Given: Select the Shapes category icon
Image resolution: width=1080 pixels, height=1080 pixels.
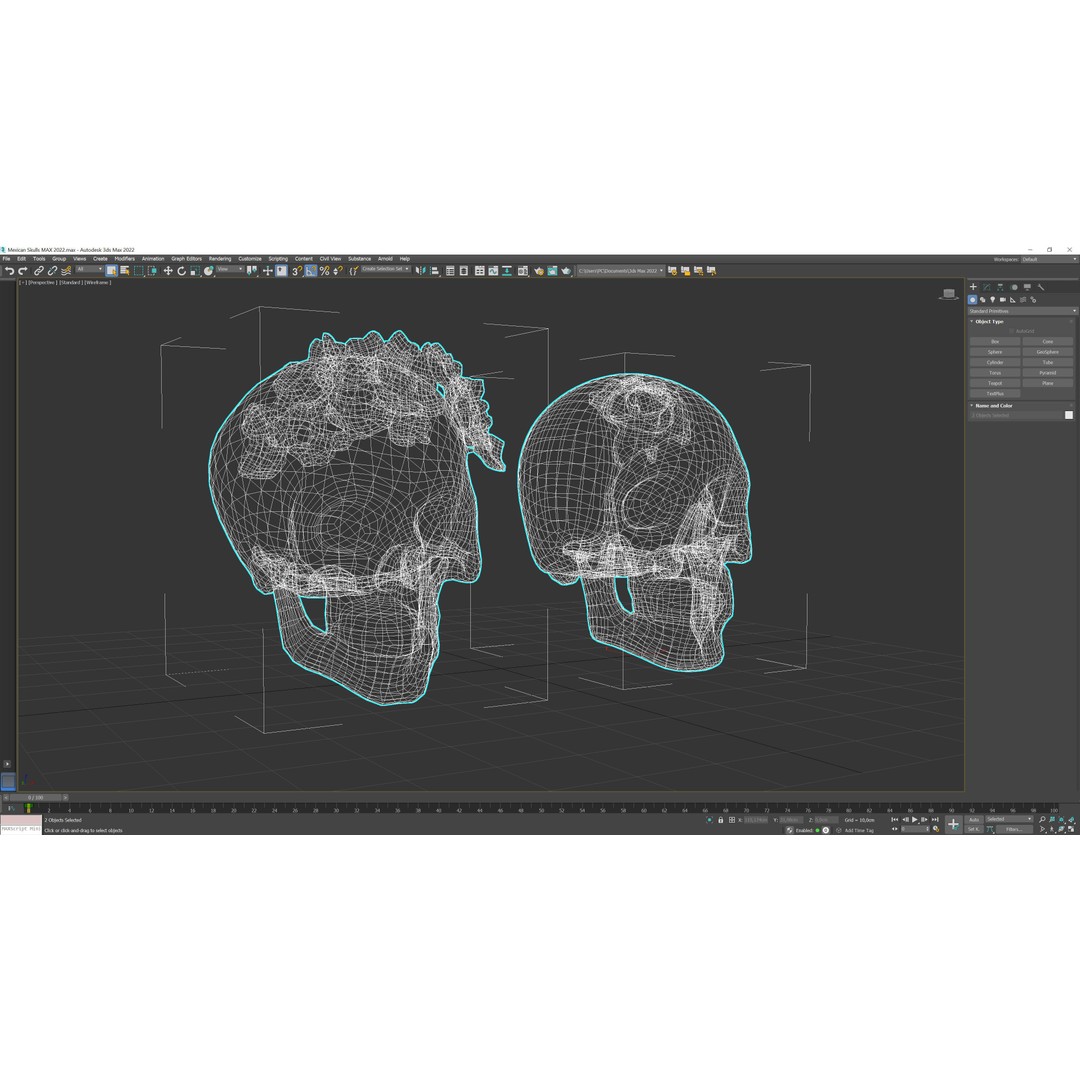Looking at the screenshot, I should pyautogui.click(x=983, y=300).
